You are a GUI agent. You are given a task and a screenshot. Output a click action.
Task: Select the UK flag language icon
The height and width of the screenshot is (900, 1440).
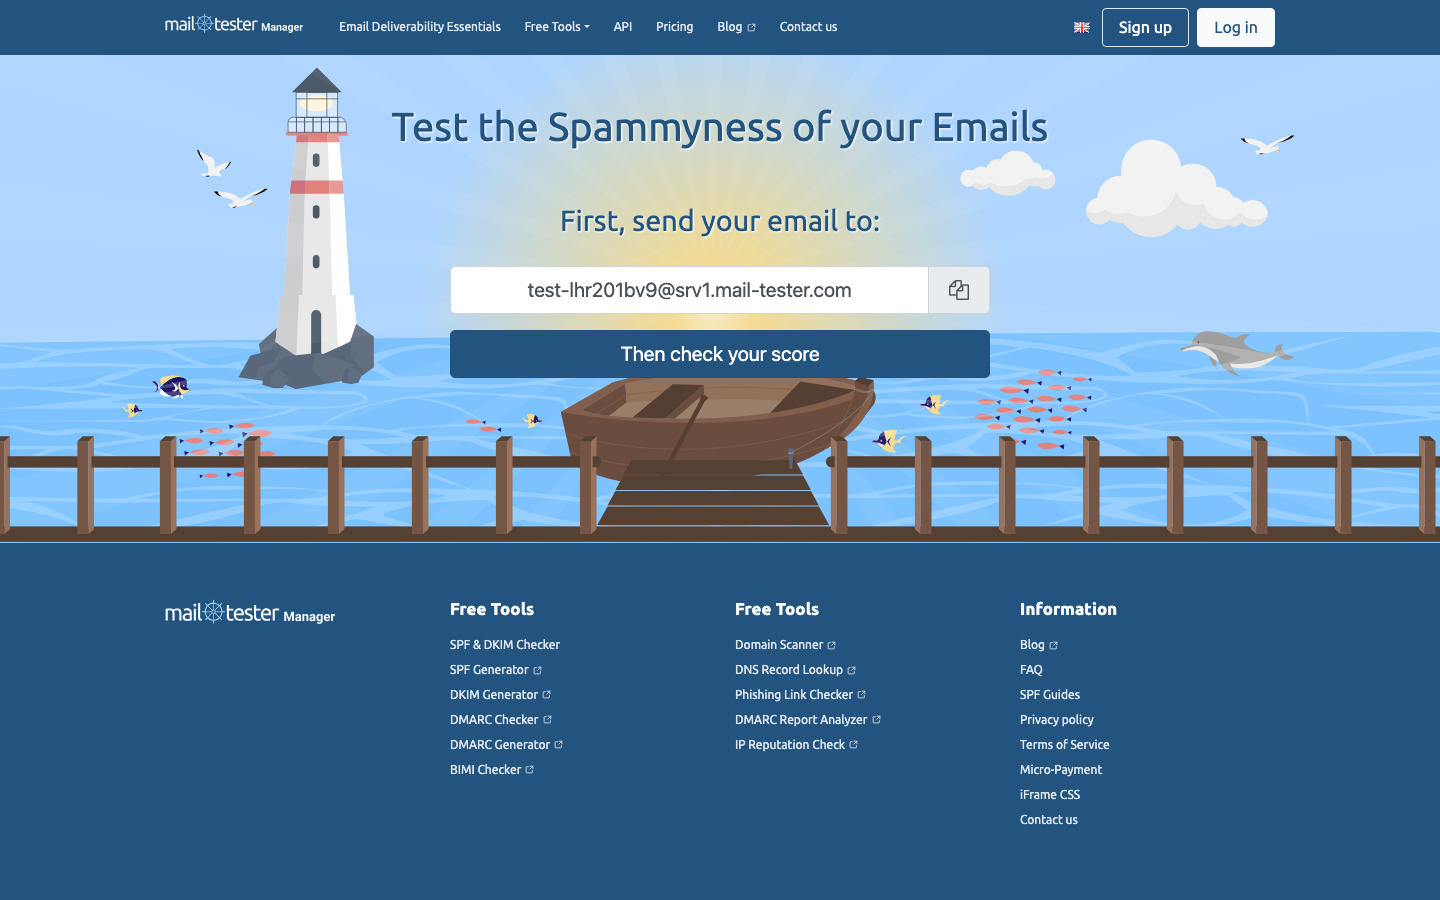[x=1081, y=28]
